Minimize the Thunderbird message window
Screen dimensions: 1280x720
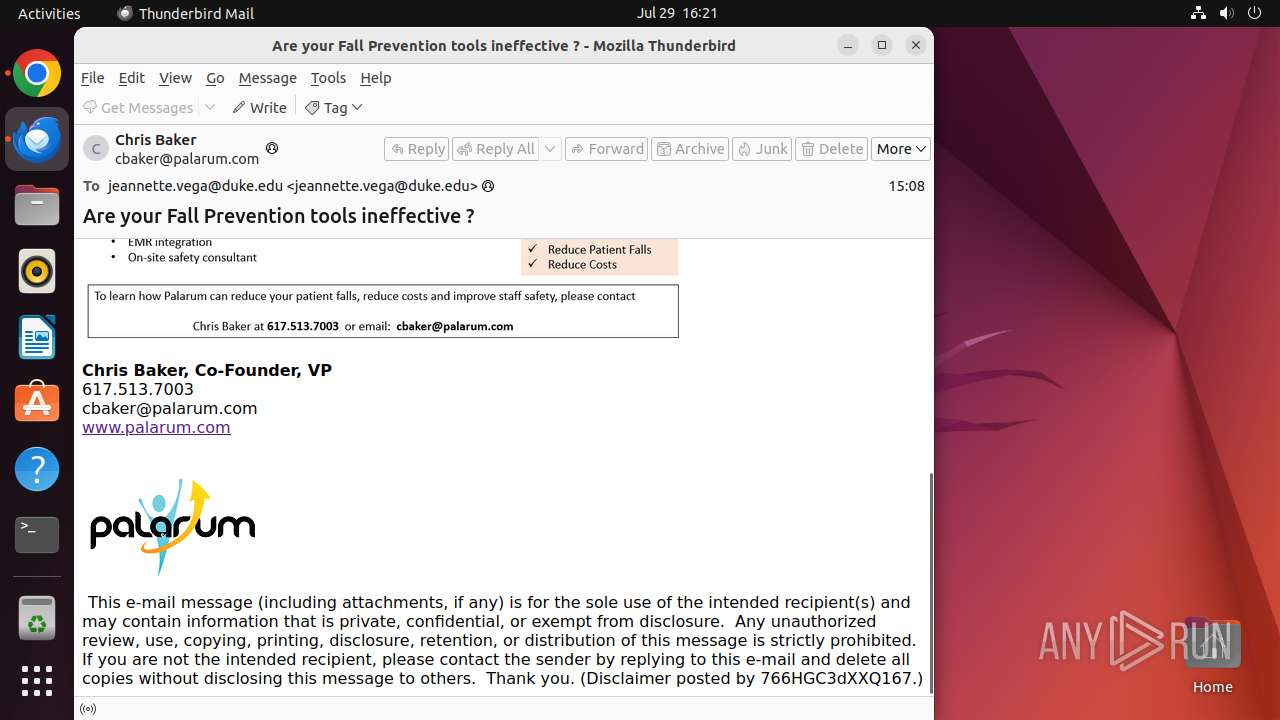tap(848, 45)
